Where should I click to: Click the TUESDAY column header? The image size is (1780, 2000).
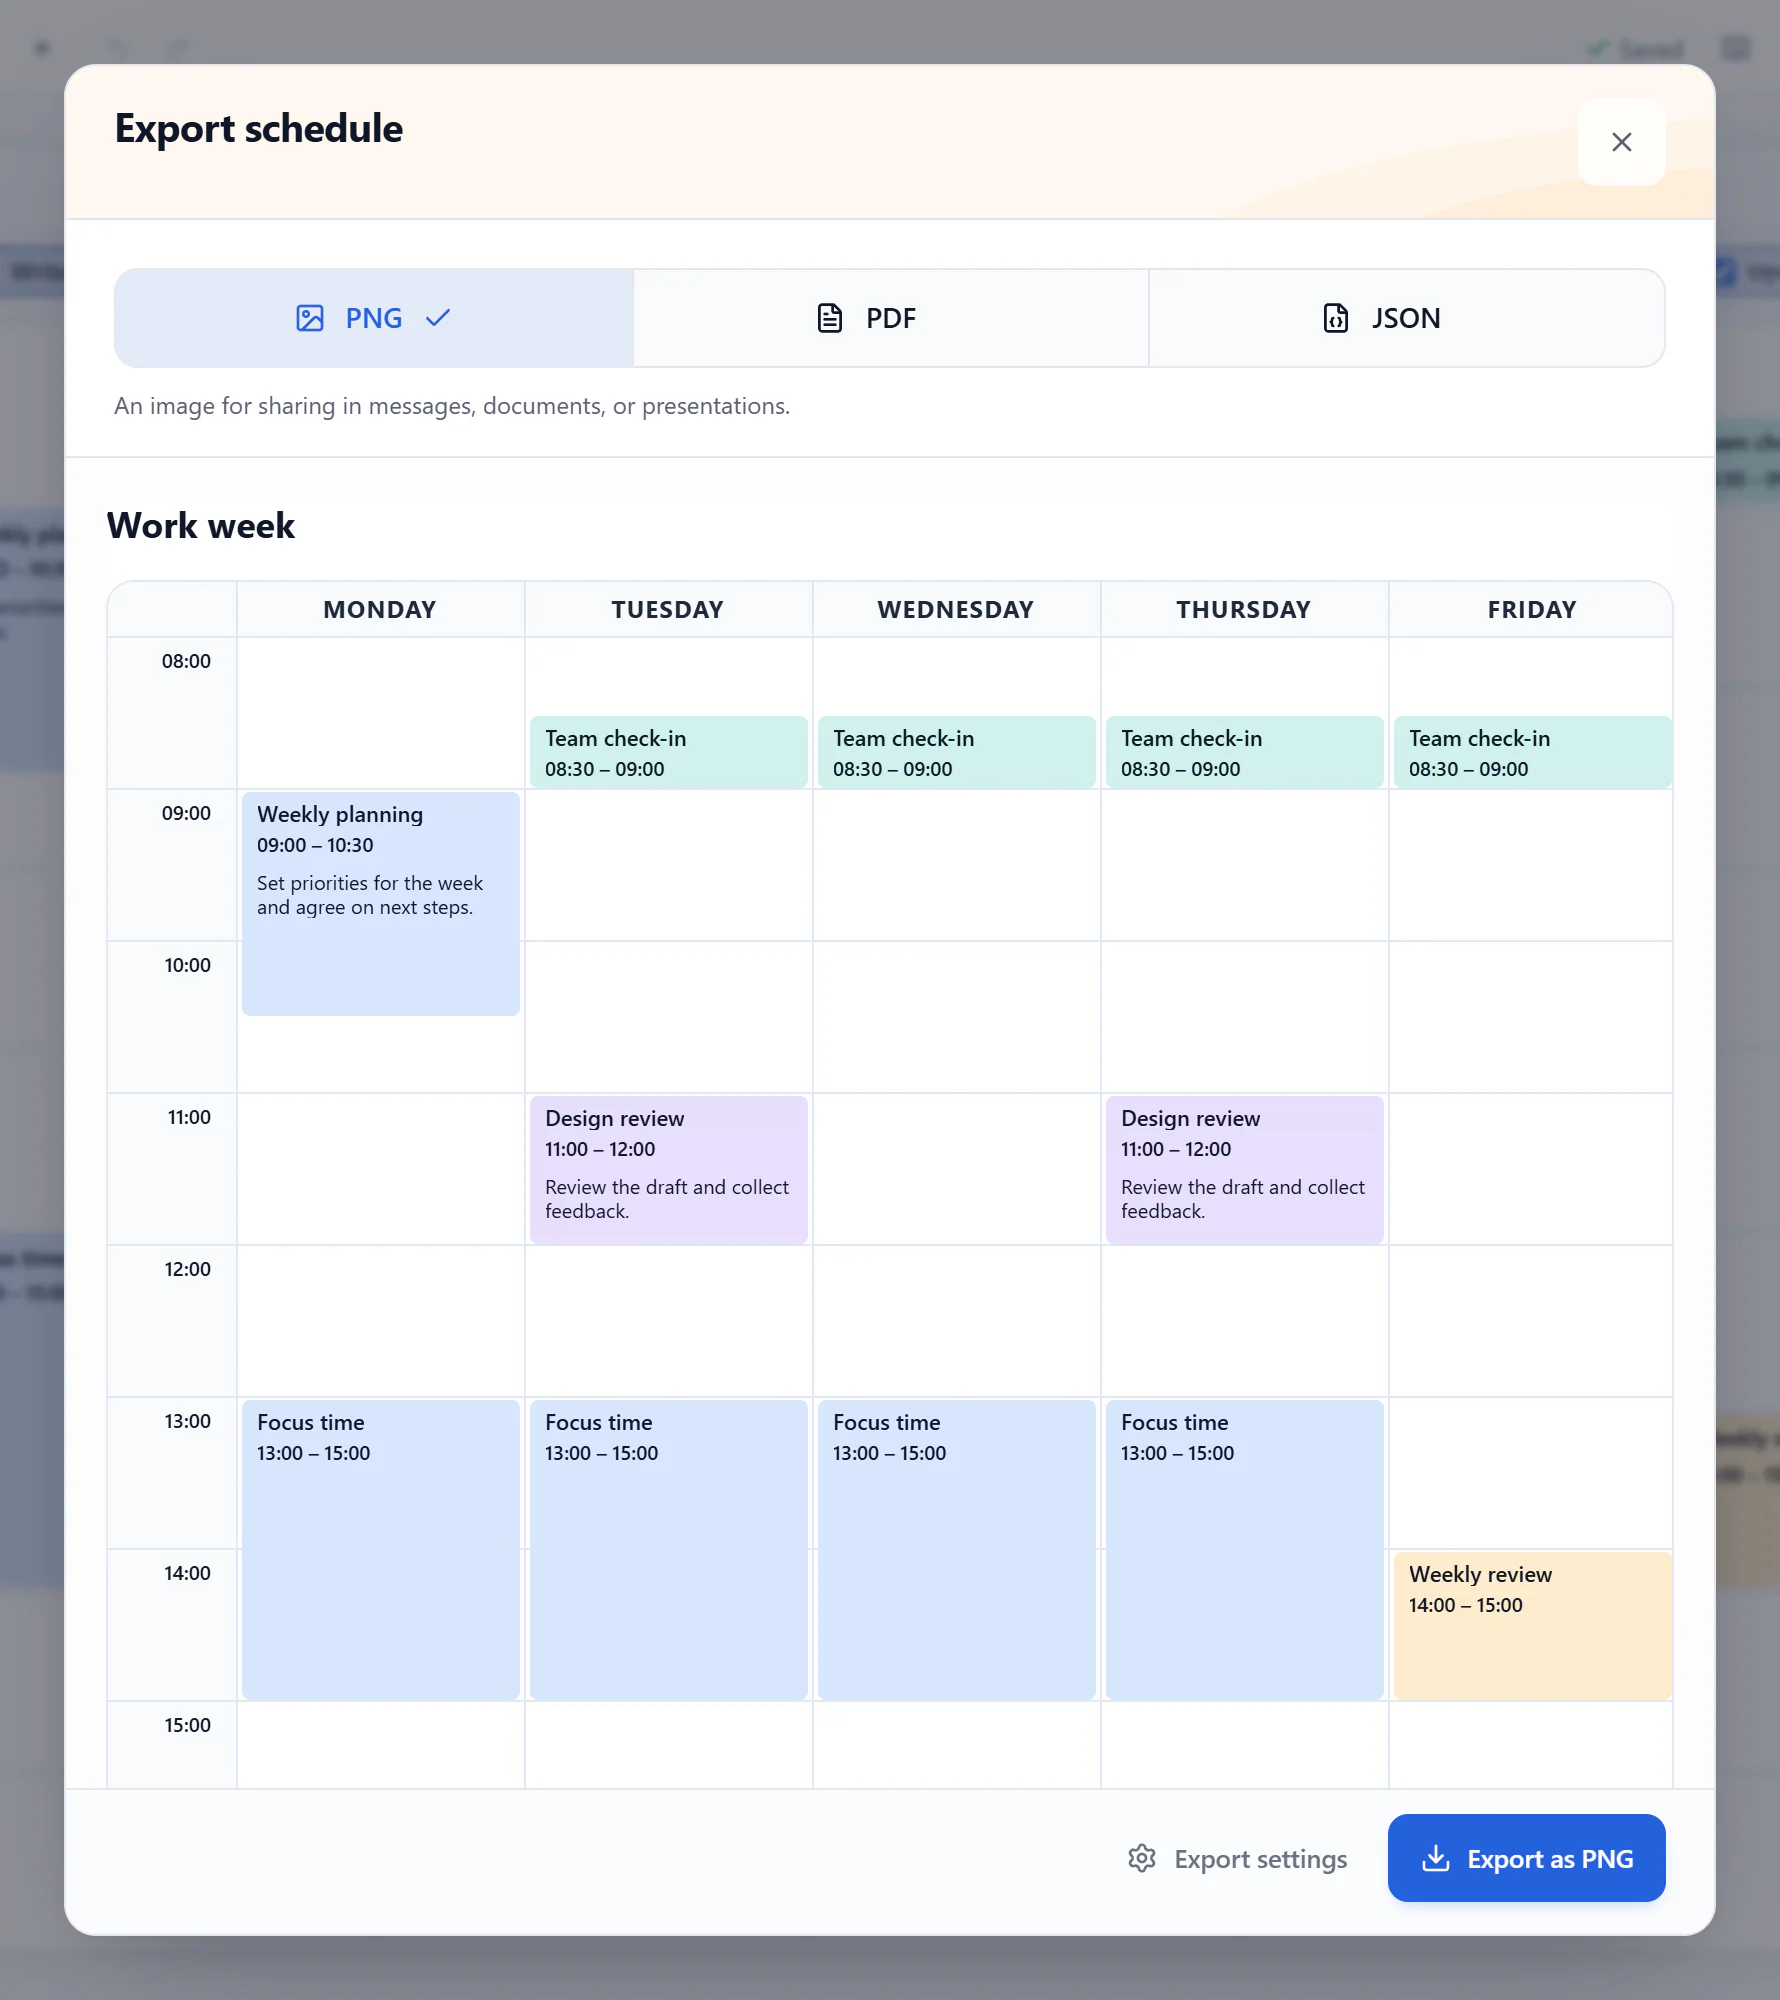(x=668, y=609)
